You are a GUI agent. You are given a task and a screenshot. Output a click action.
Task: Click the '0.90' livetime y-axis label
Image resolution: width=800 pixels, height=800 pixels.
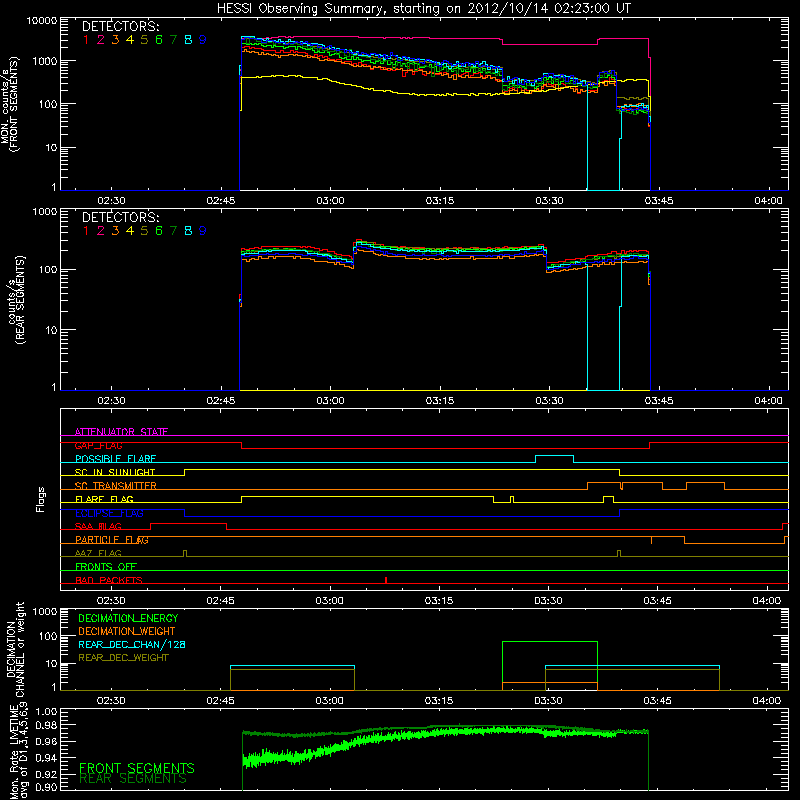47,787
